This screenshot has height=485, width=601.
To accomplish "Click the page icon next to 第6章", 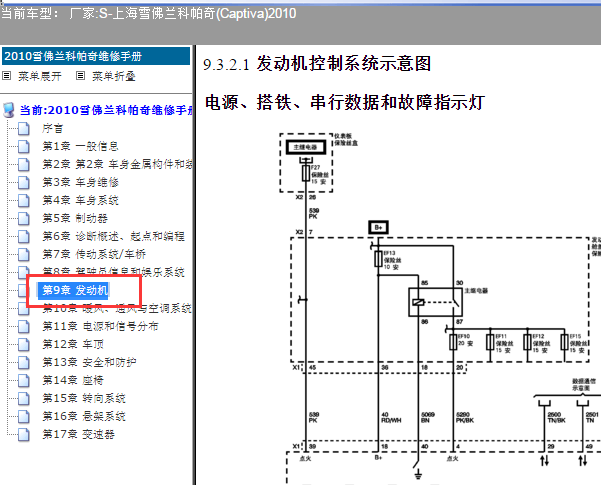I will point(24,236).
